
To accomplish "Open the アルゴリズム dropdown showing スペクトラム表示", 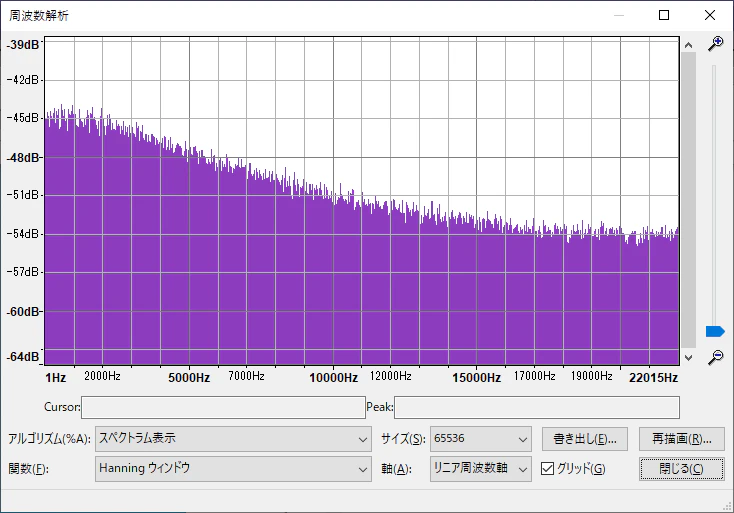I will [233, 439].
